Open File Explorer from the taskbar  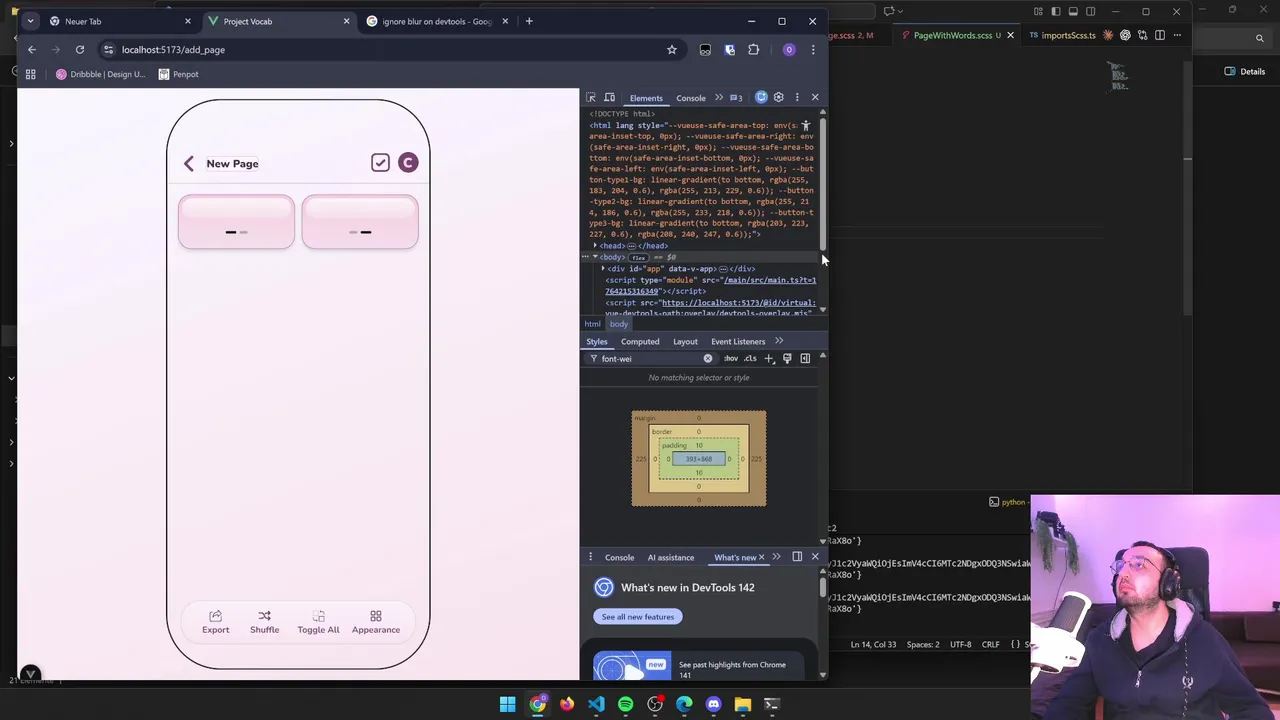(742, 704)
